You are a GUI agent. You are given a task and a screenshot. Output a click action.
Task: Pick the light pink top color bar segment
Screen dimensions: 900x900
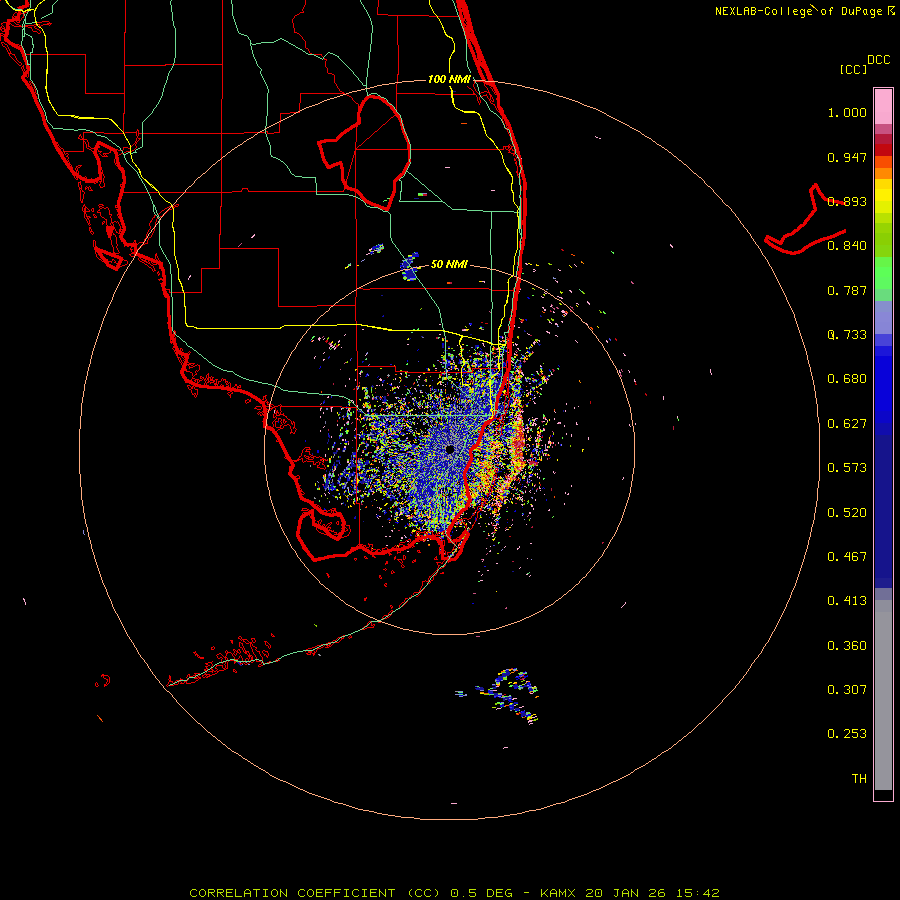click(x=883, y=107)
